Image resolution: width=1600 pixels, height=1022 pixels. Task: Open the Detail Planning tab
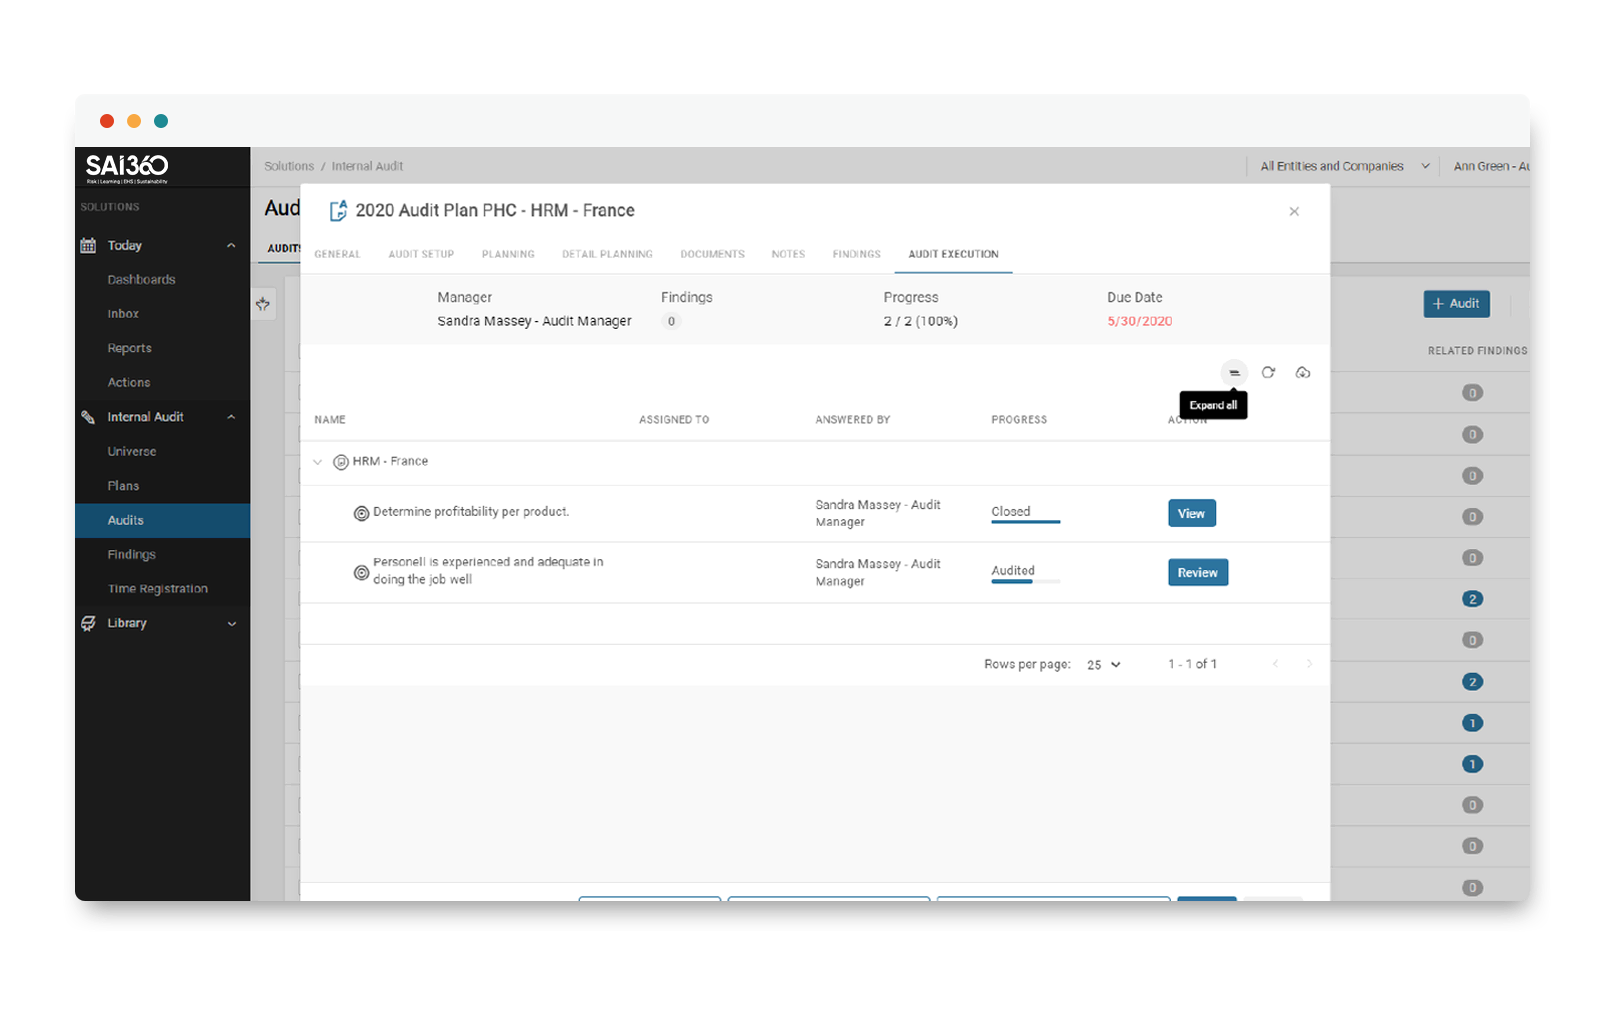pyautogui.click(x=607, y=254)
